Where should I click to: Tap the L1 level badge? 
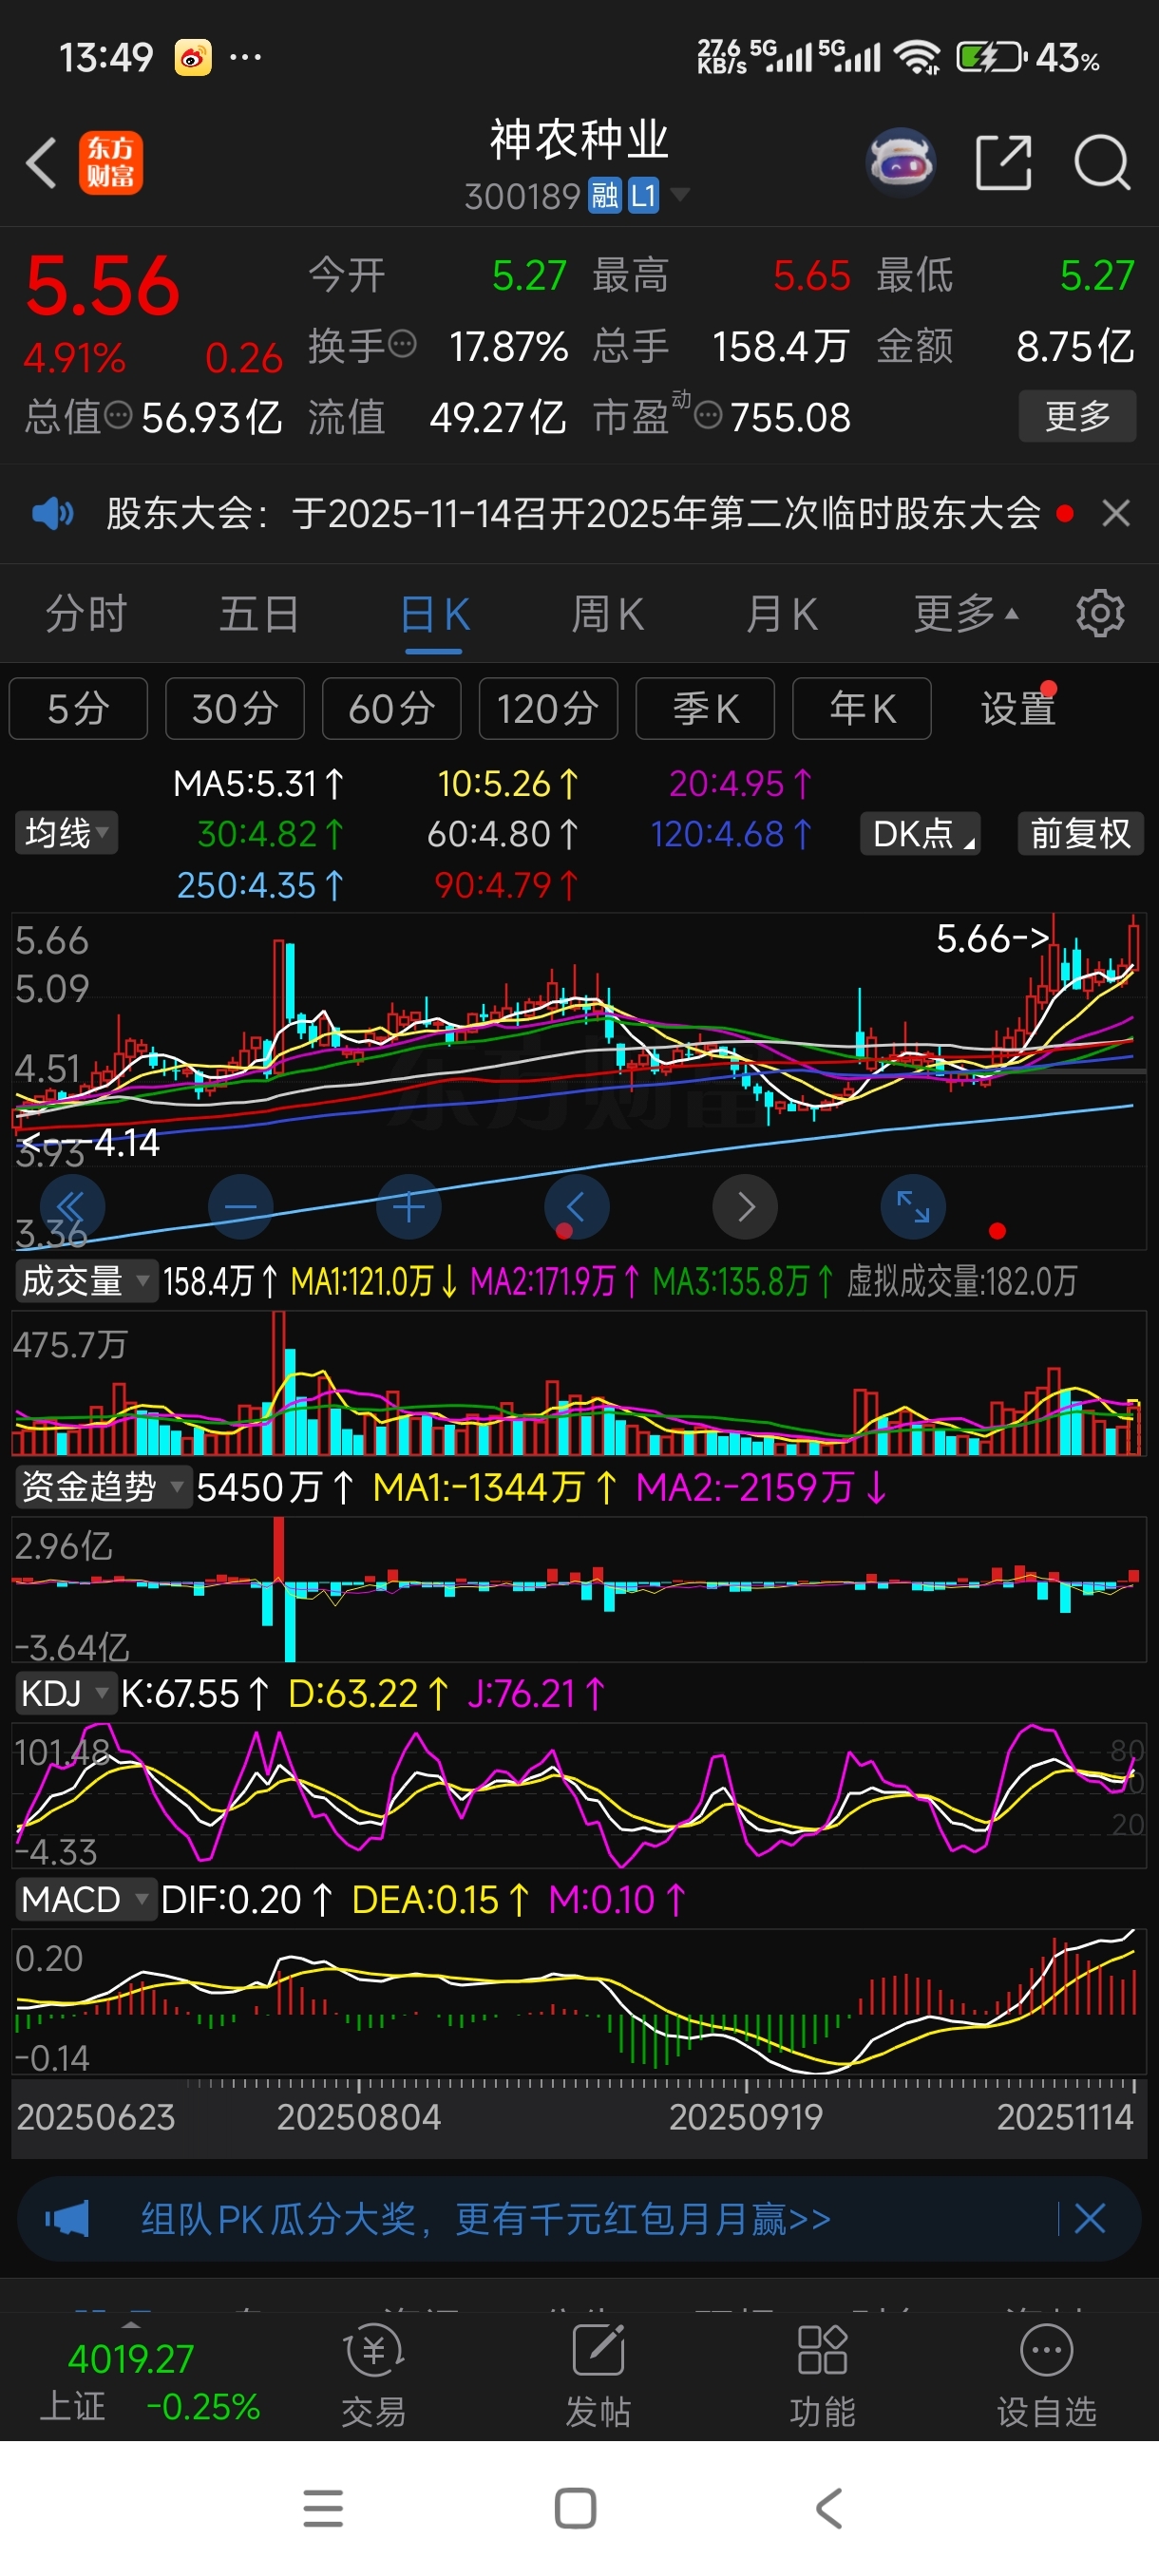(643, 195)
